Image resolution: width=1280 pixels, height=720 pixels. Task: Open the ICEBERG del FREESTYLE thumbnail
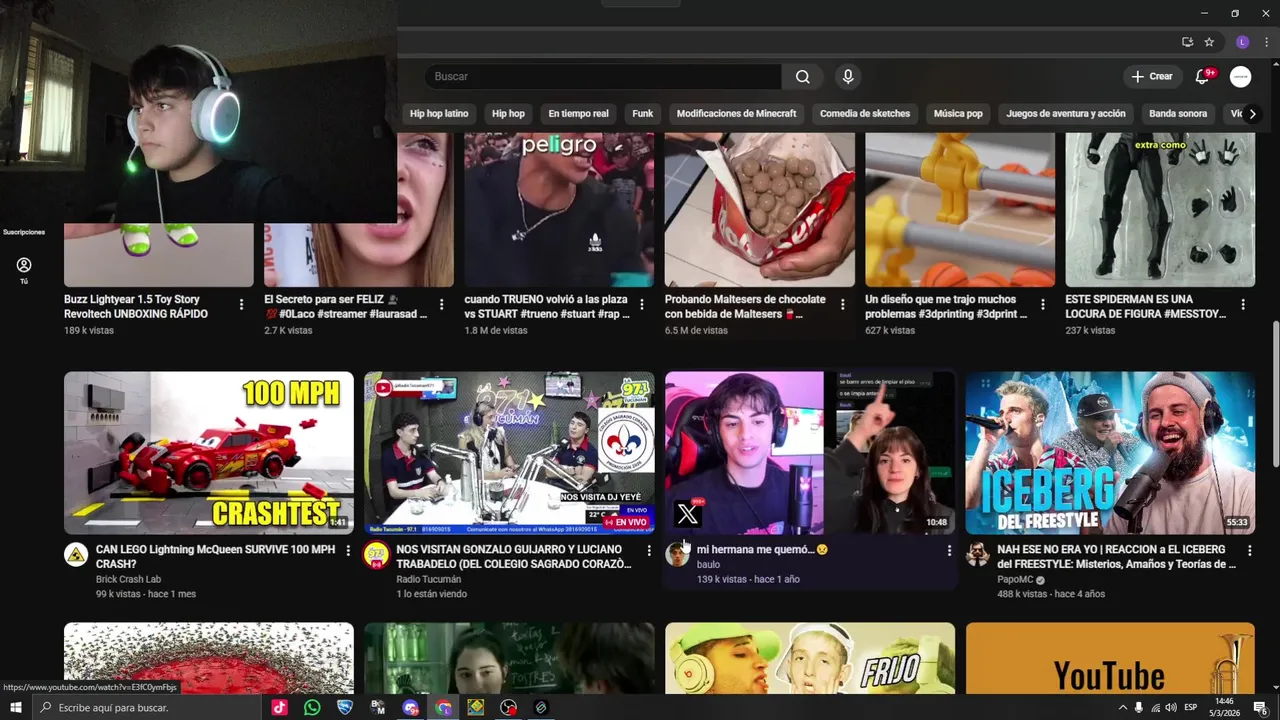1110,453
